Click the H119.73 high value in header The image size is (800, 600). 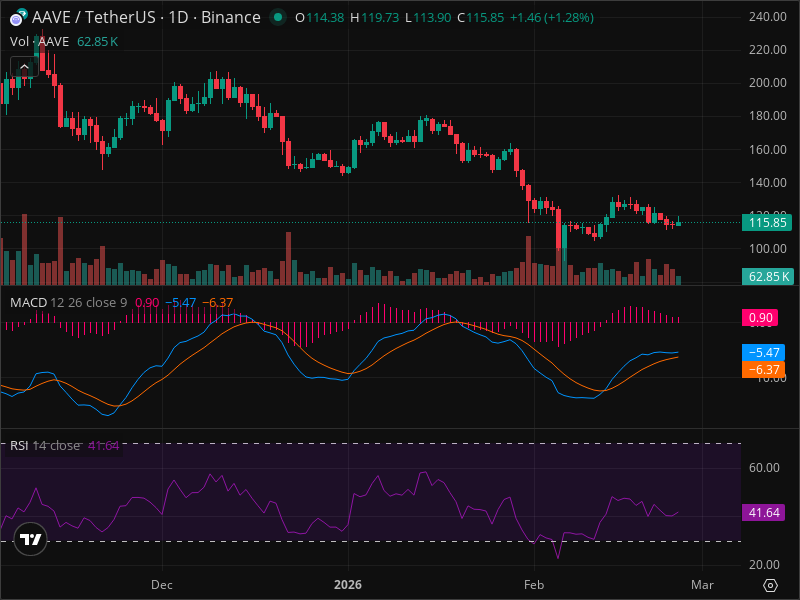pyautogui.click(x=374, y=18)
